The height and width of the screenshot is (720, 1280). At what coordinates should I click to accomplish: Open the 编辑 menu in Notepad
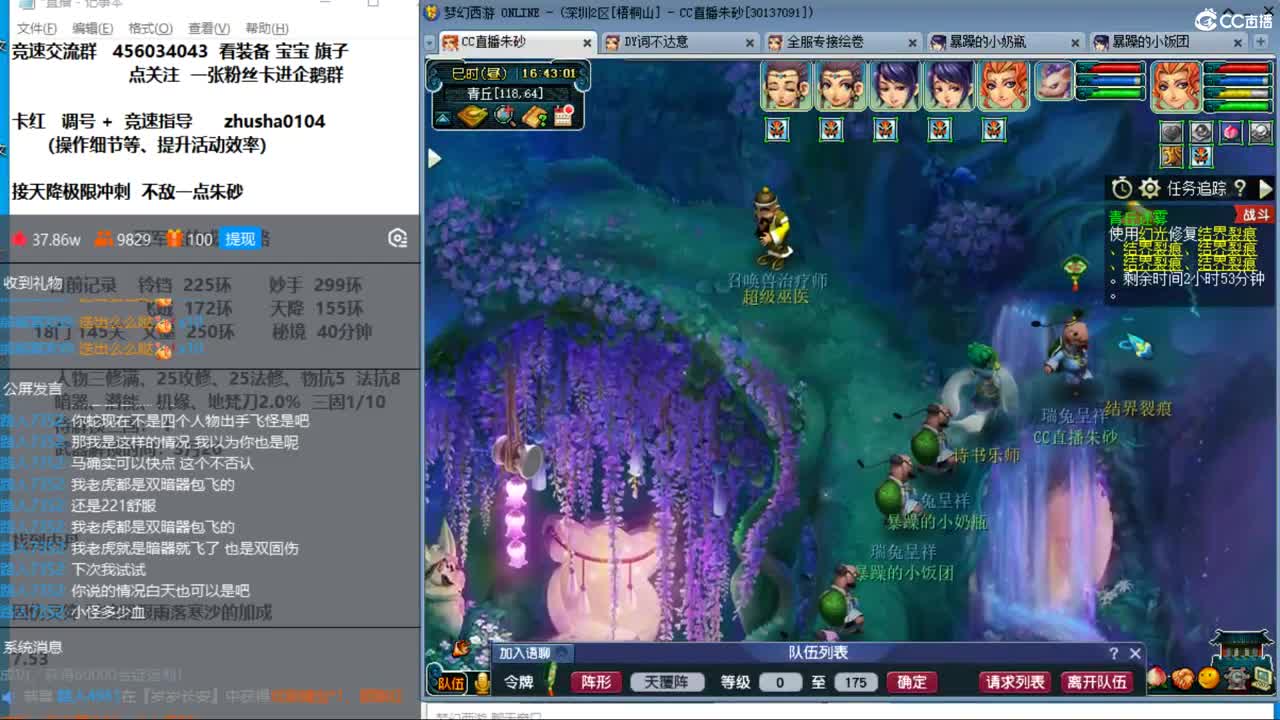[x=92, y=28]
